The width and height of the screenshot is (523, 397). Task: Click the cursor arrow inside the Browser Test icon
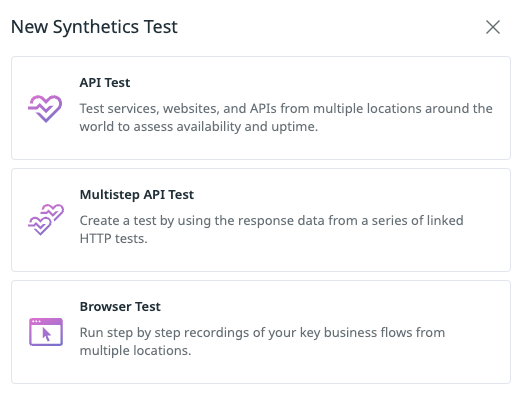[46, 335]
